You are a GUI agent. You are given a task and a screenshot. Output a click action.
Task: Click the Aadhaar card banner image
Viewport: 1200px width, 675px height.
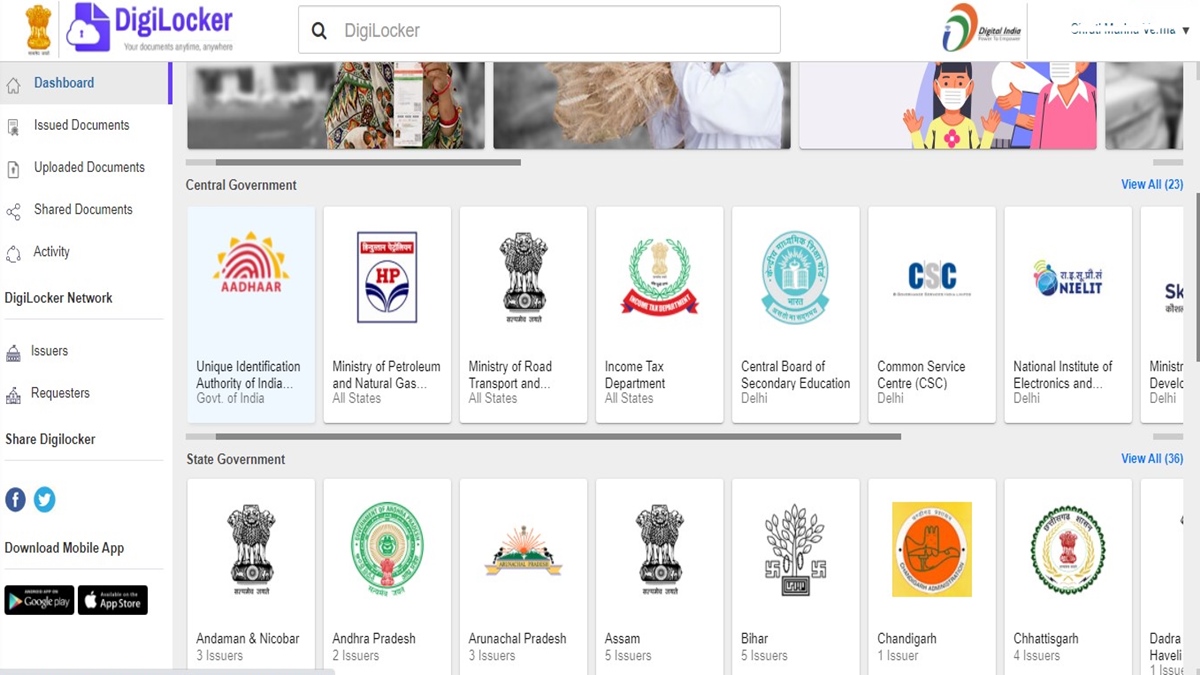(336, 105)
